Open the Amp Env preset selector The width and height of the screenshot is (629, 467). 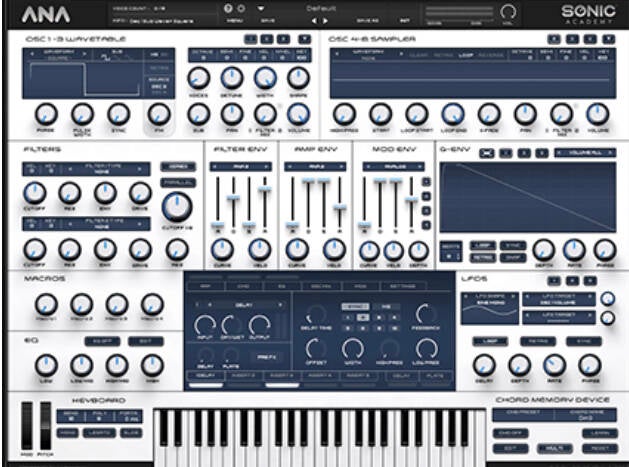(315, 166)
